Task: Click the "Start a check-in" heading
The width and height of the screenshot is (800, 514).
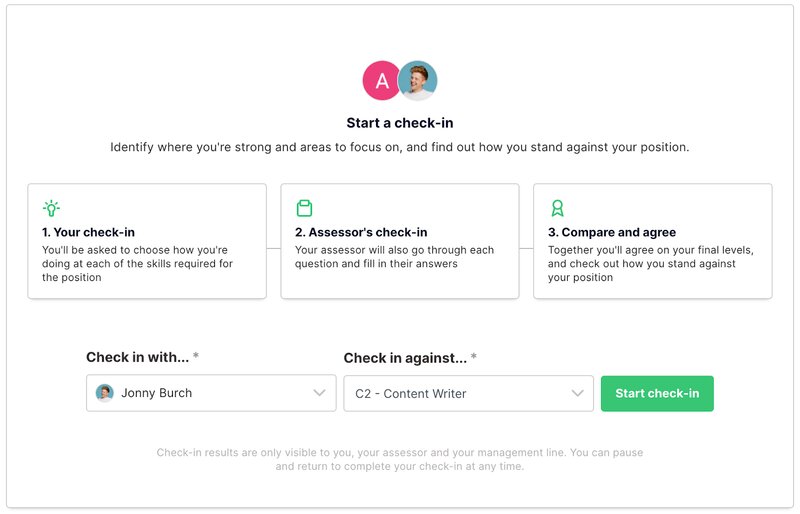Action: 400,123
